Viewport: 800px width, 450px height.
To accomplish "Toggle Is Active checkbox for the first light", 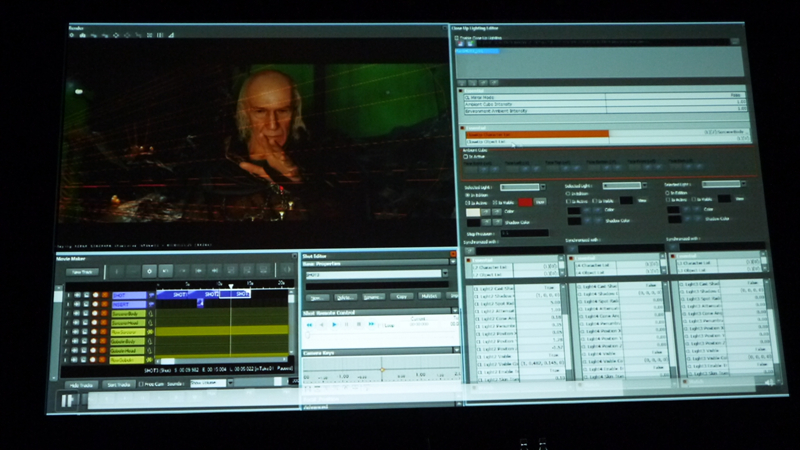I will pos(467,203).
